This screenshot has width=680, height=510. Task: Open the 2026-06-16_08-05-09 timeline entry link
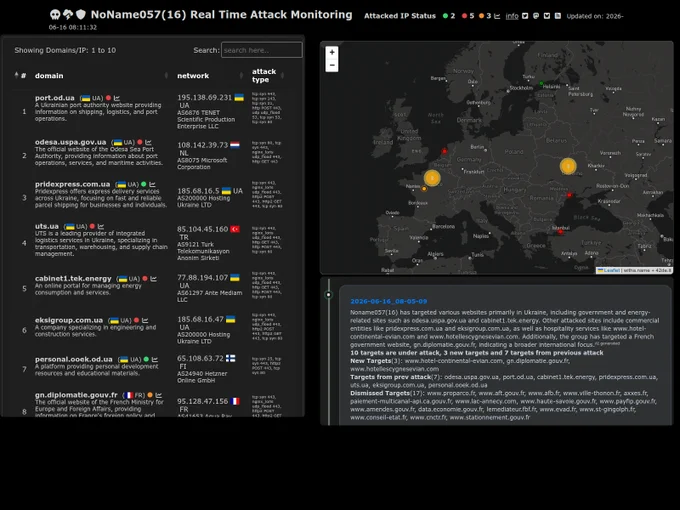tap(389, 301)
